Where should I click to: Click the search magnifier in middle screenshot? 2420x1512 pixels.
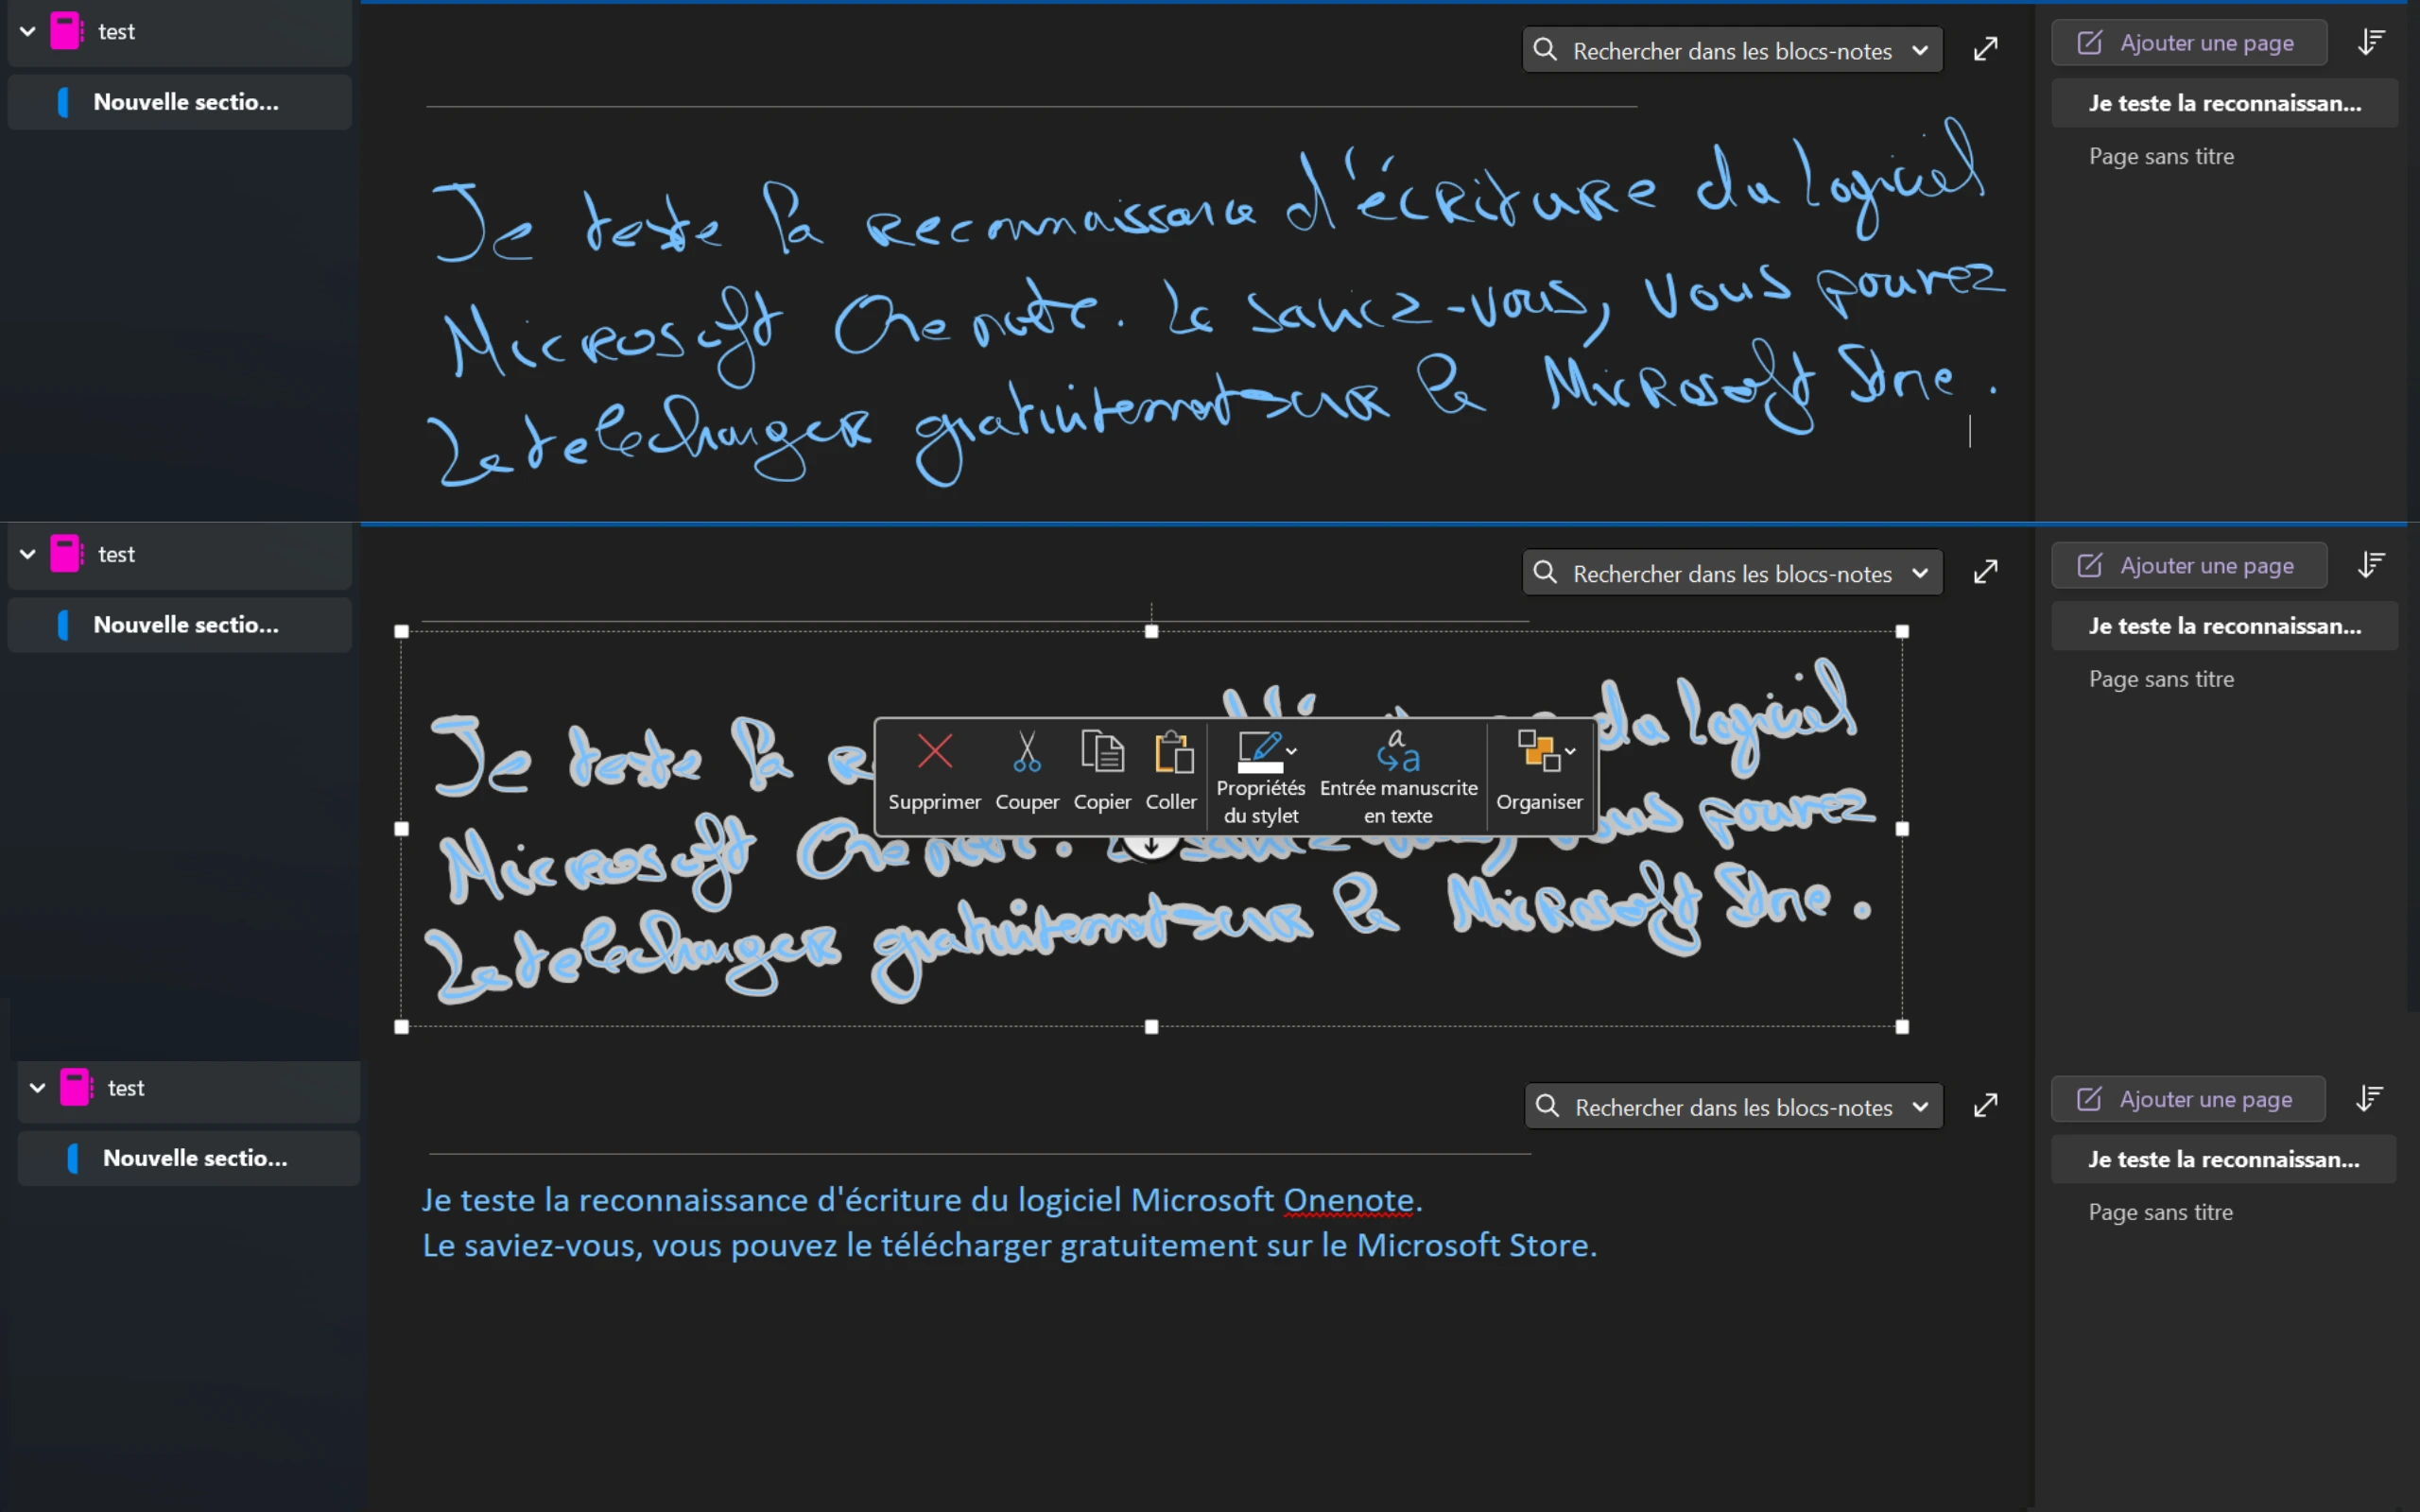(1545, 573)
